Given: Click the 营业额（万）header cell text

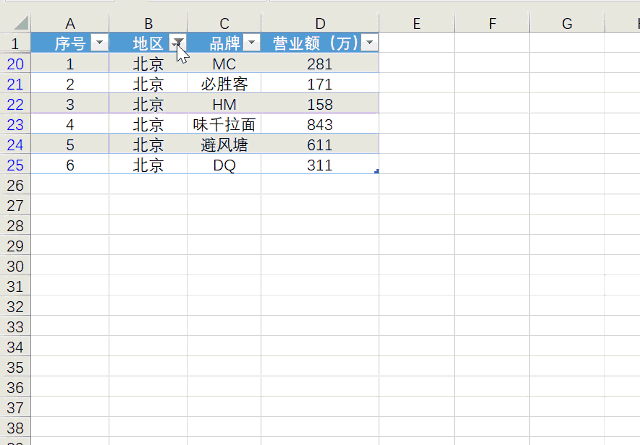Looking at the screenshot, I should [316, 43].
